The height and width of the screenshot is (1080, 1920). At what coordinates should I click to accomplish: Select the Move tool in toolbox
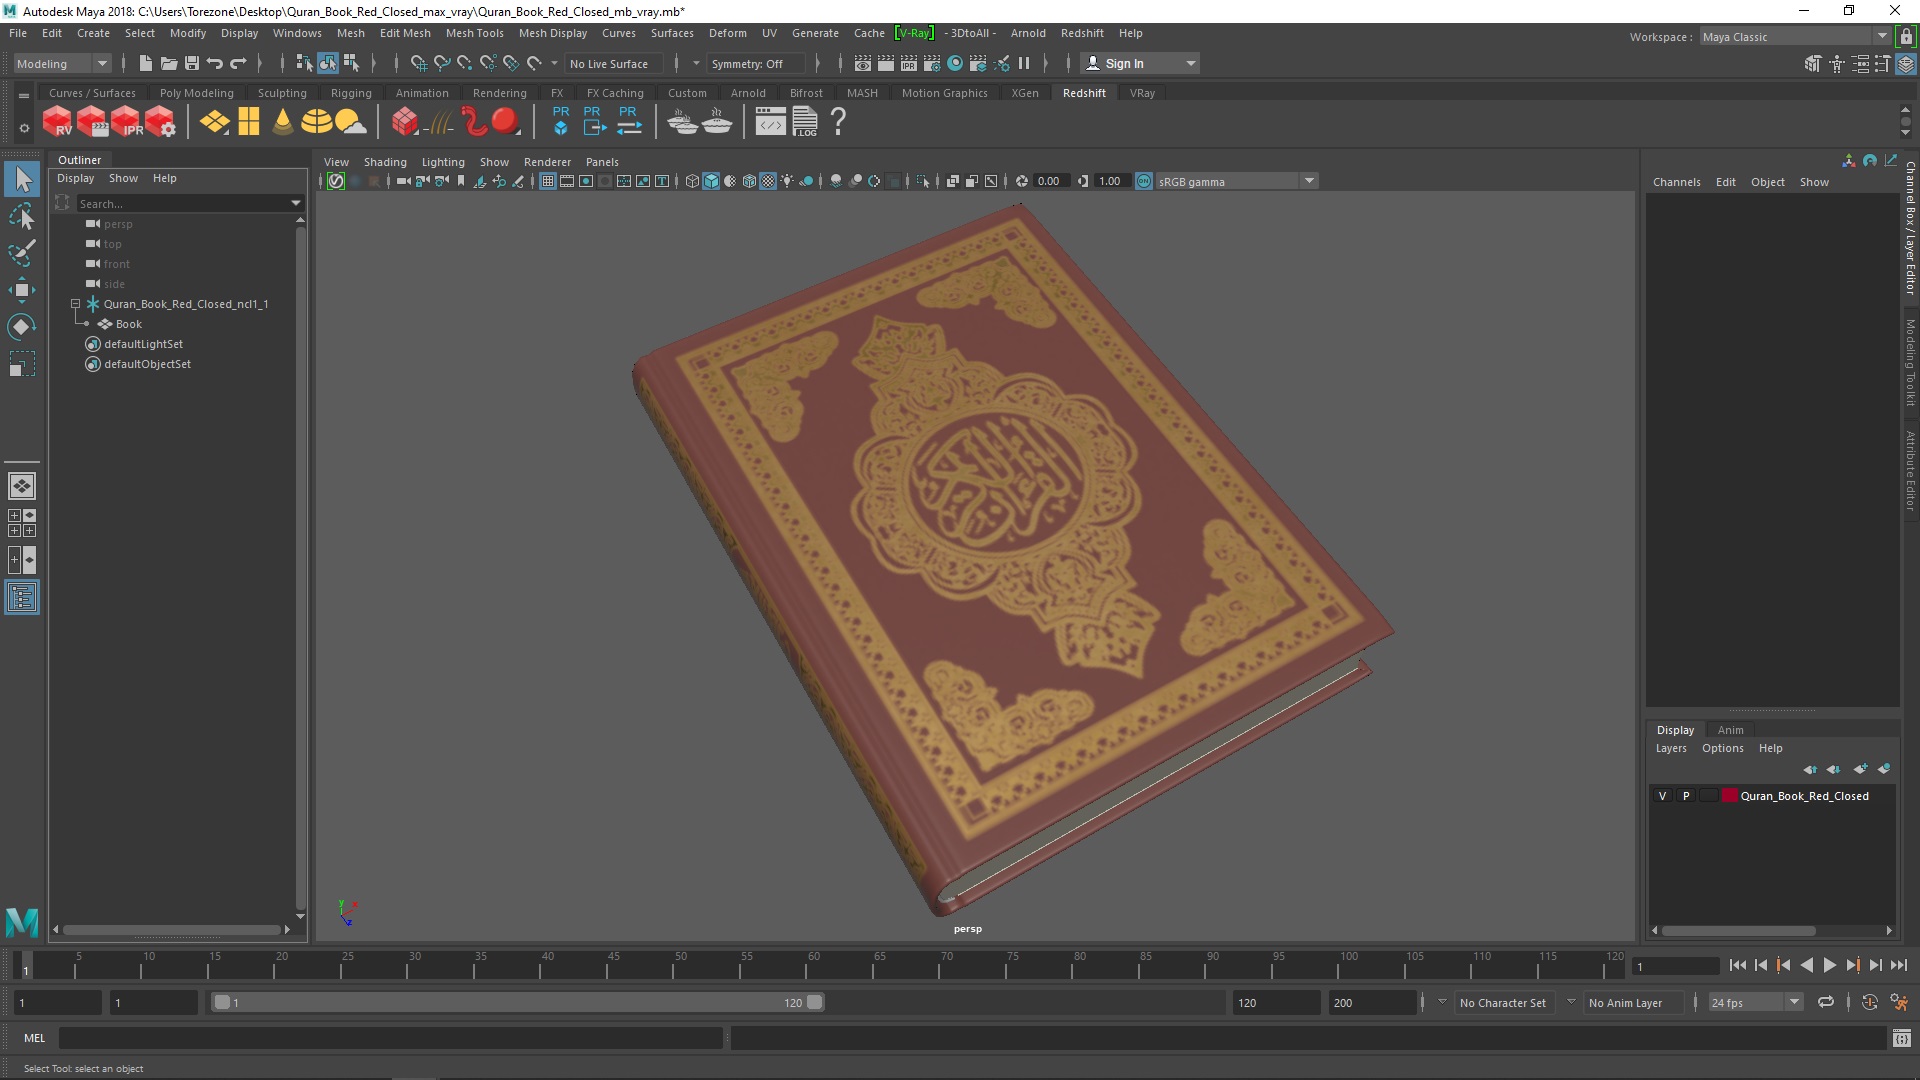(x=22, y=290)
